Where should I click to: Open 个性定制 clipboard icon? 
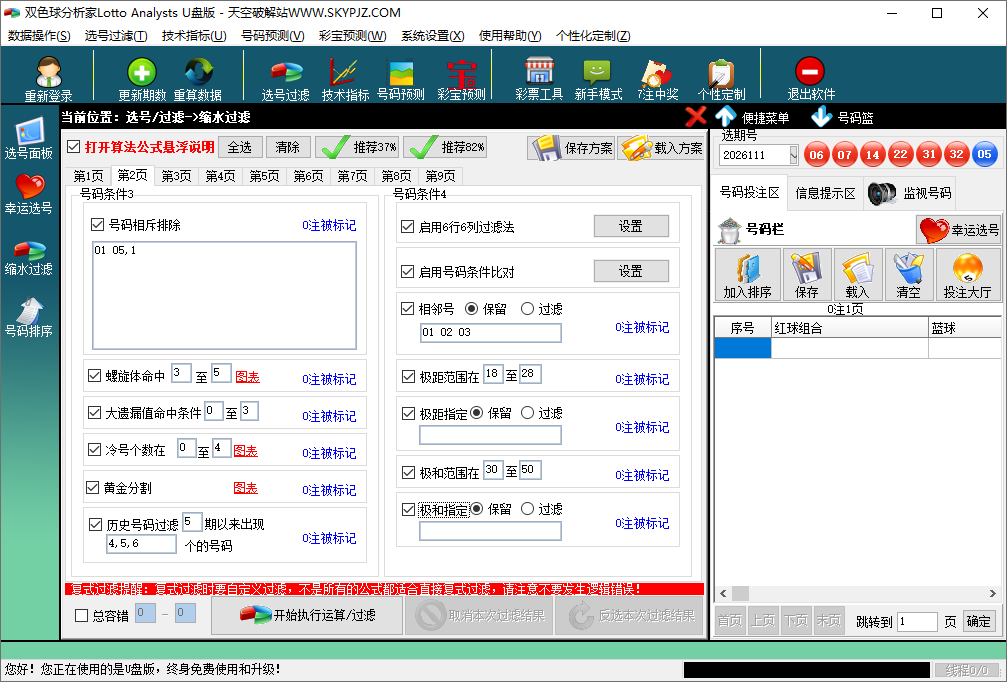pos(721,78)
